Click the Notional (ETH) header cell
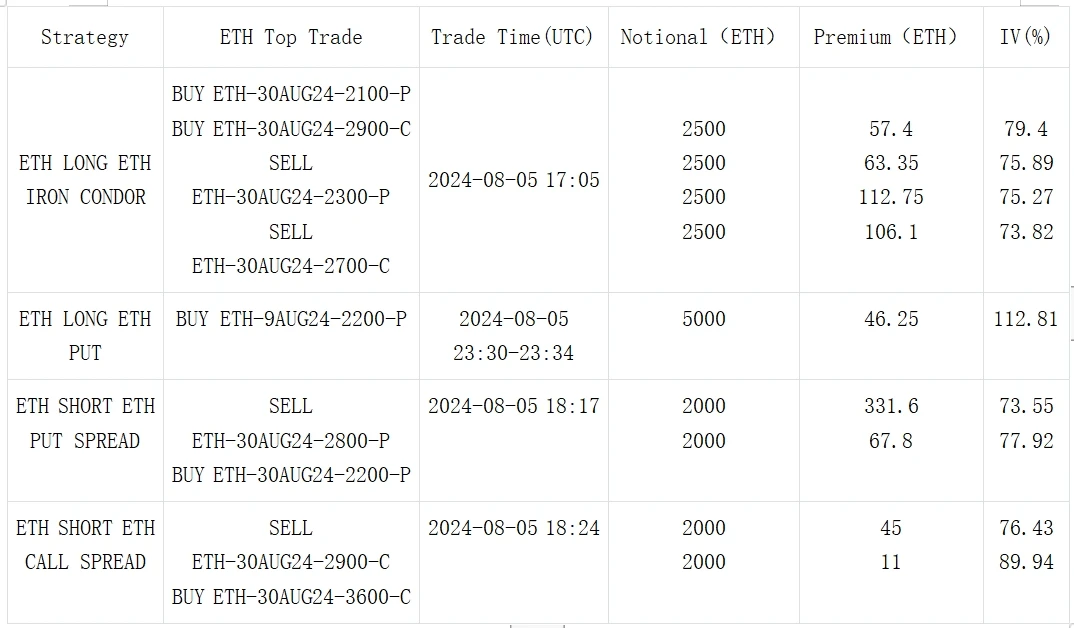The height and width of the screenshot is (628, 1074). point(697,38)
